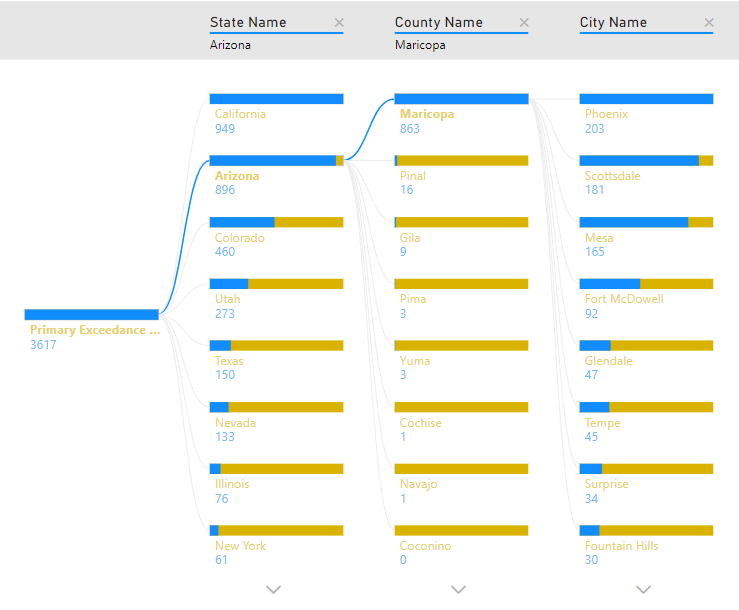This screenshot has width=739, height=610.
Task: Choose the Utah state node
Action: click(276, 284)
